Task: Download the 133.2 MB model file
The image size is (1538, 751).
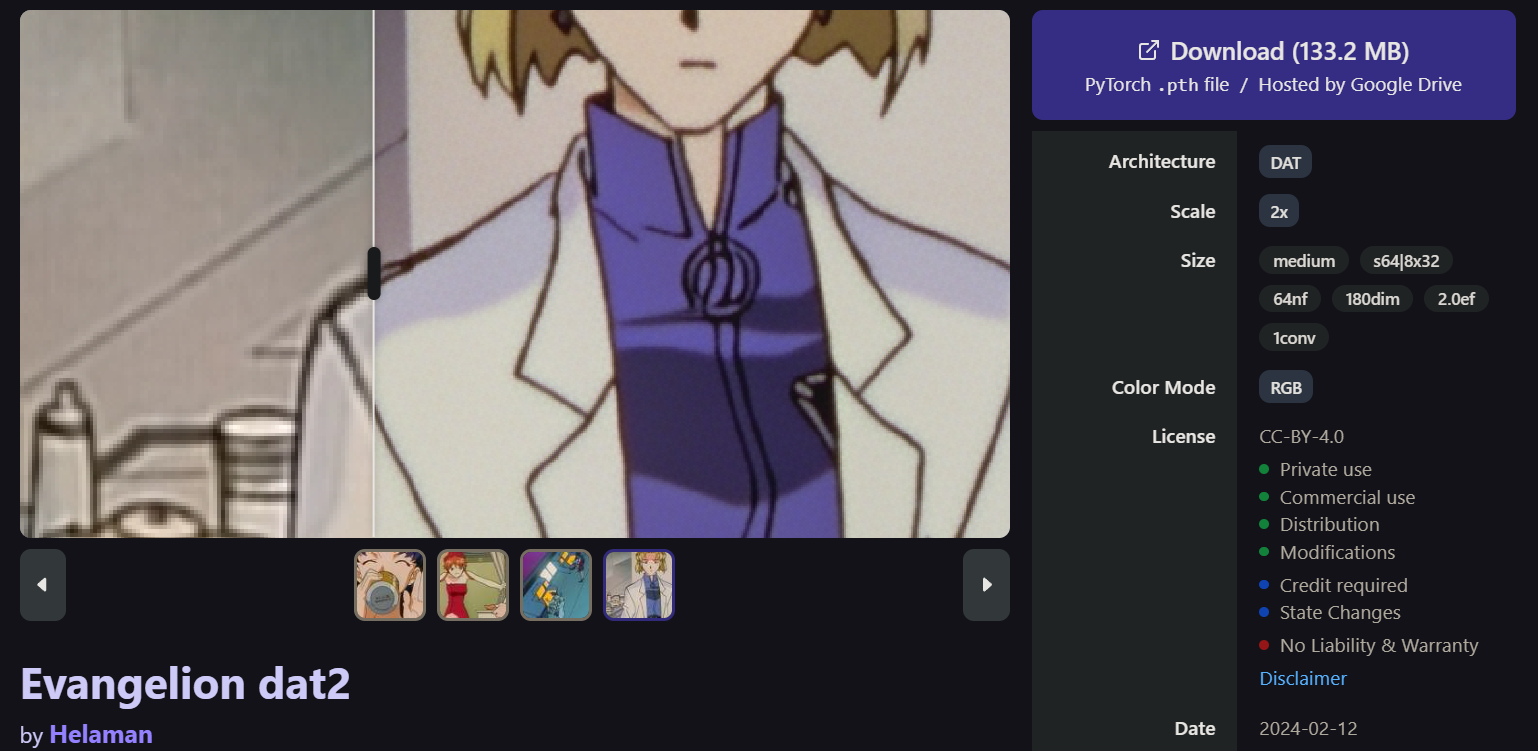Action: [1274, 65]
